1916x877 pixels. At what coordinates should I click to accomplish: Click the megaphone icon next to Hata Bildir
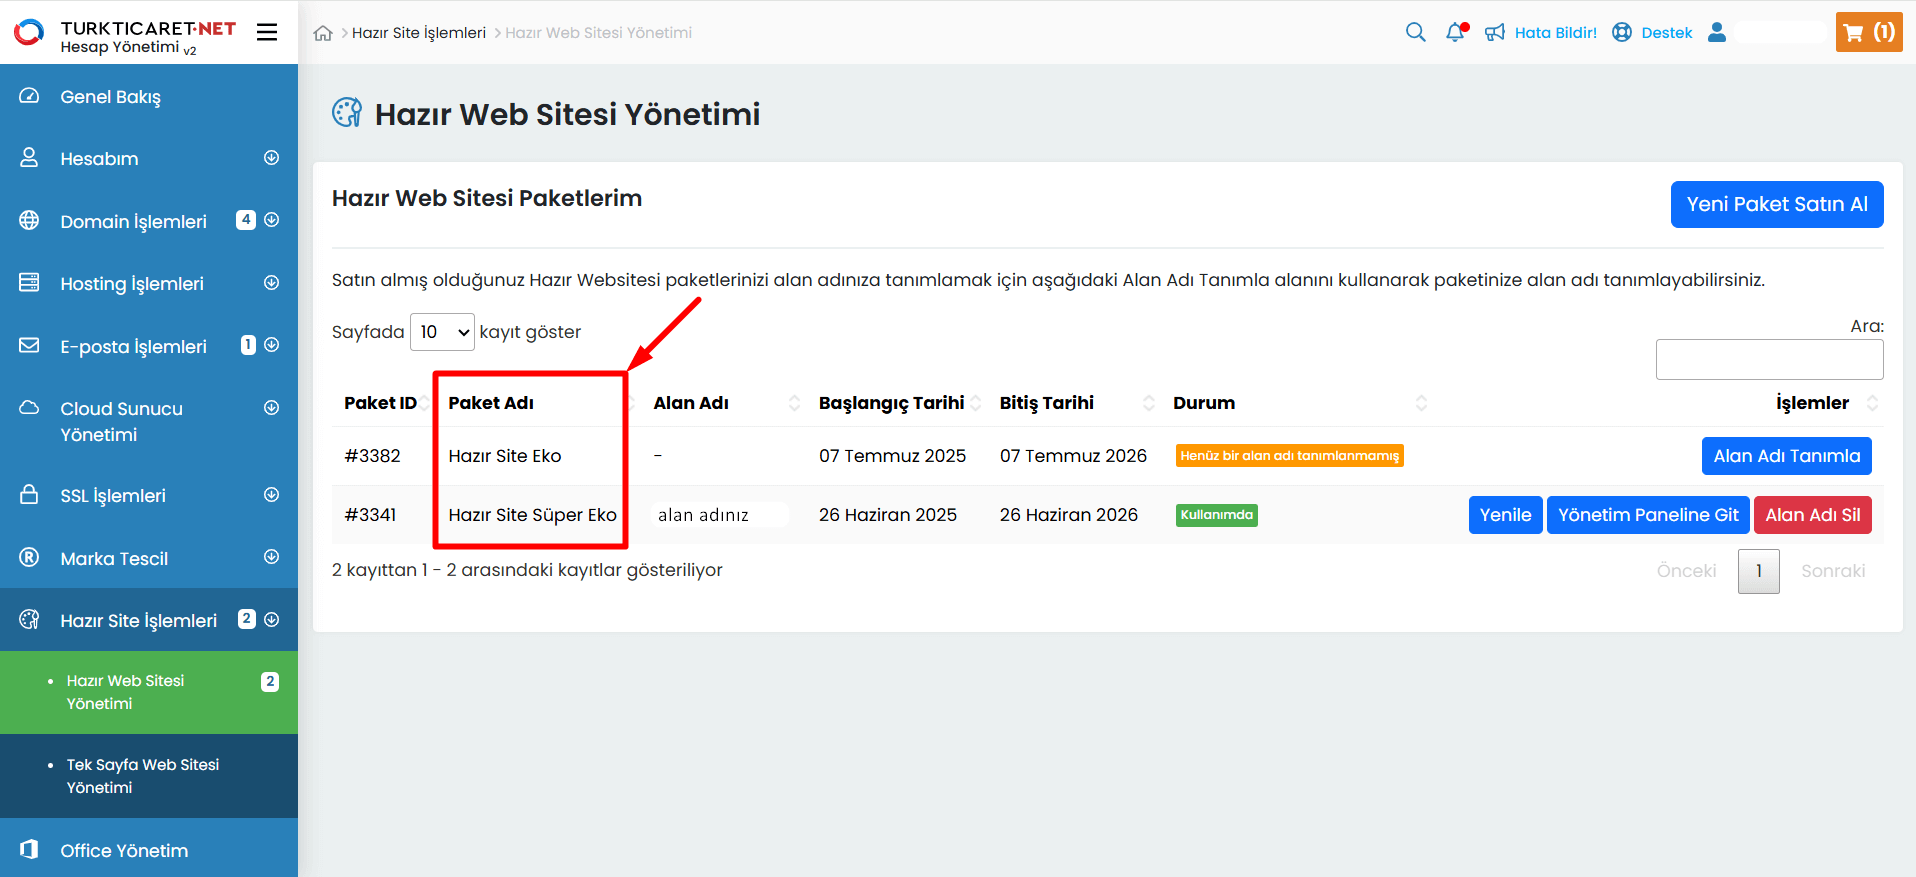pyautogui.click(x=1495, y=32)
